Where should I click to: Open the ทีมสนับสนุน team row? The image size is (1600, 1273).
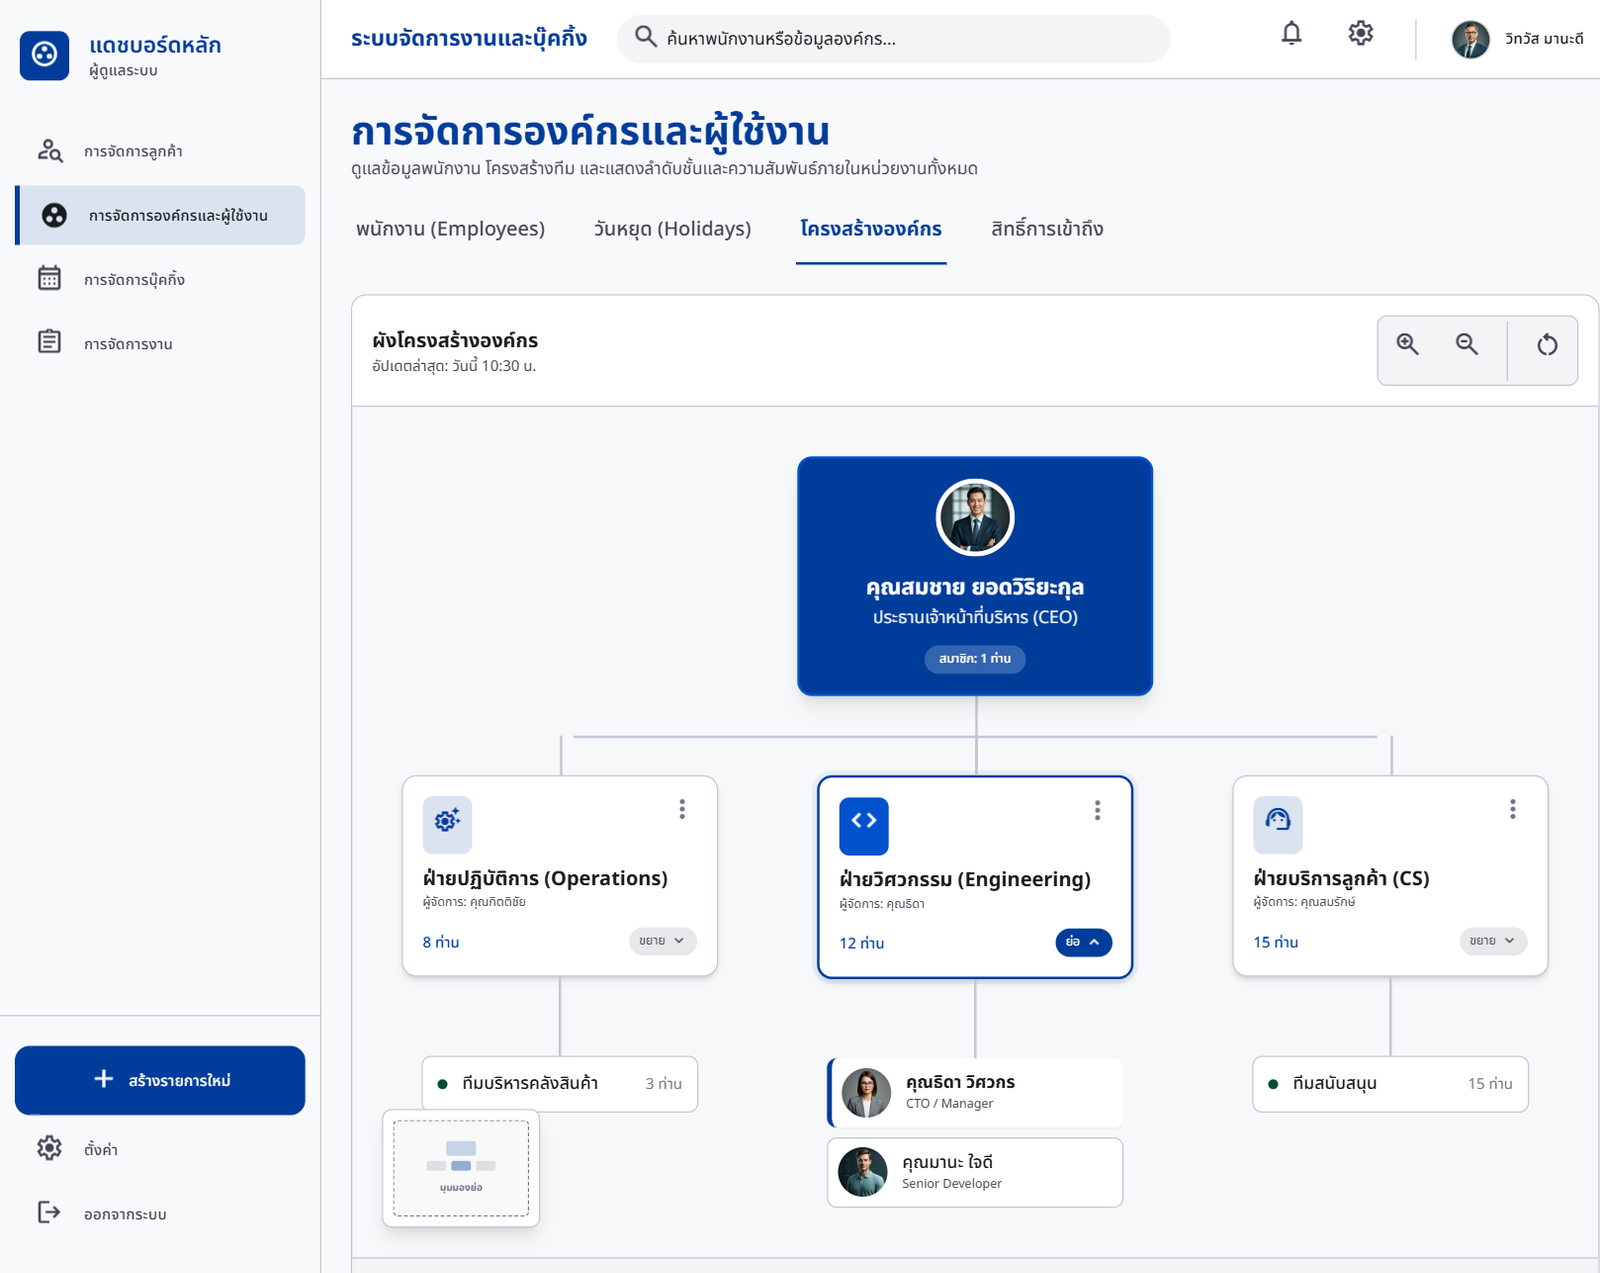tap(1390, 1084)
